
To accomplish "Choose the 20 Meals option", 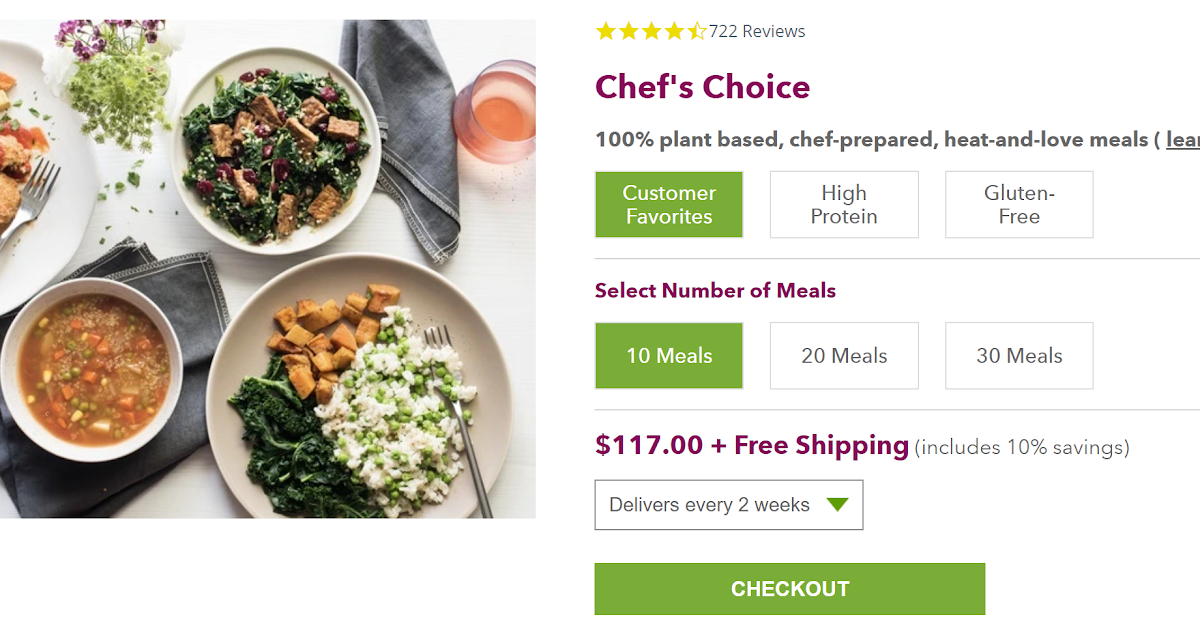I will tap(844, 355).
